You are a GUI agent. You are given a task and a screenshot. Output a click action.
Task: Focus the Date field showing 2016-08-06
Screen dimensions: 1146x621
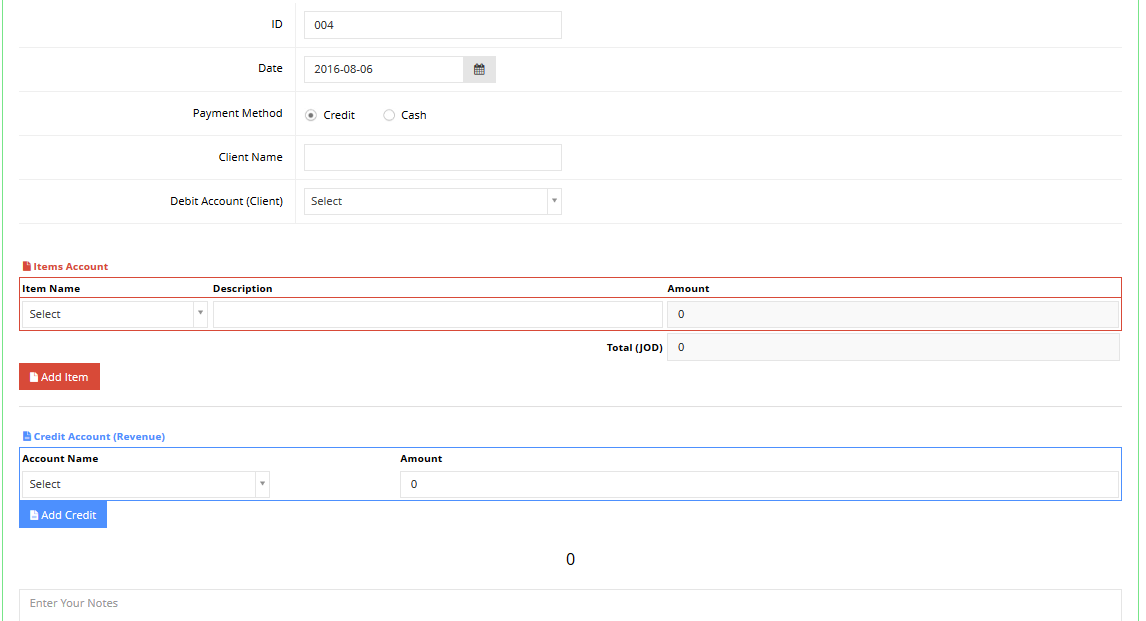(384, 69)
